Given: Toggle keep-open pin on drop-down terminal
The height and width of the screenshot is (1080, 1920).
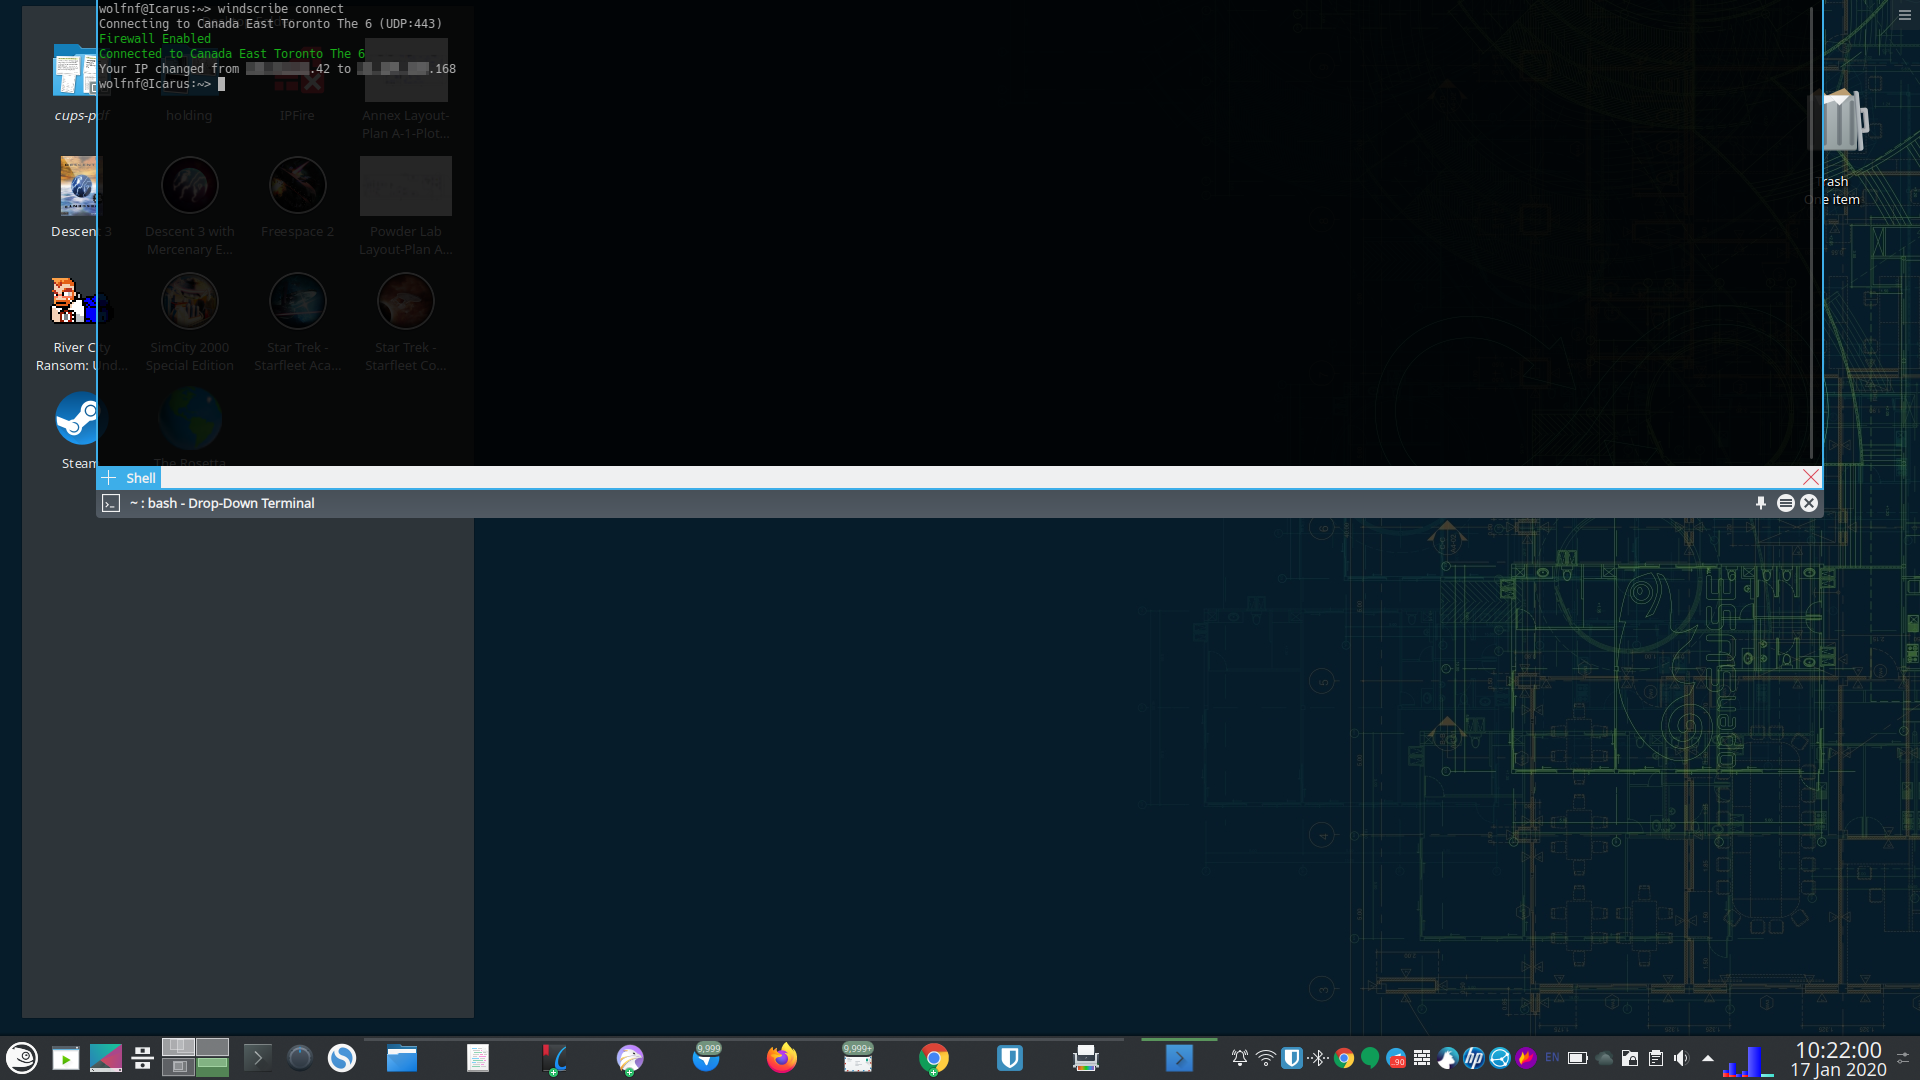Looking at the screenshot, I should (1761, 503).
